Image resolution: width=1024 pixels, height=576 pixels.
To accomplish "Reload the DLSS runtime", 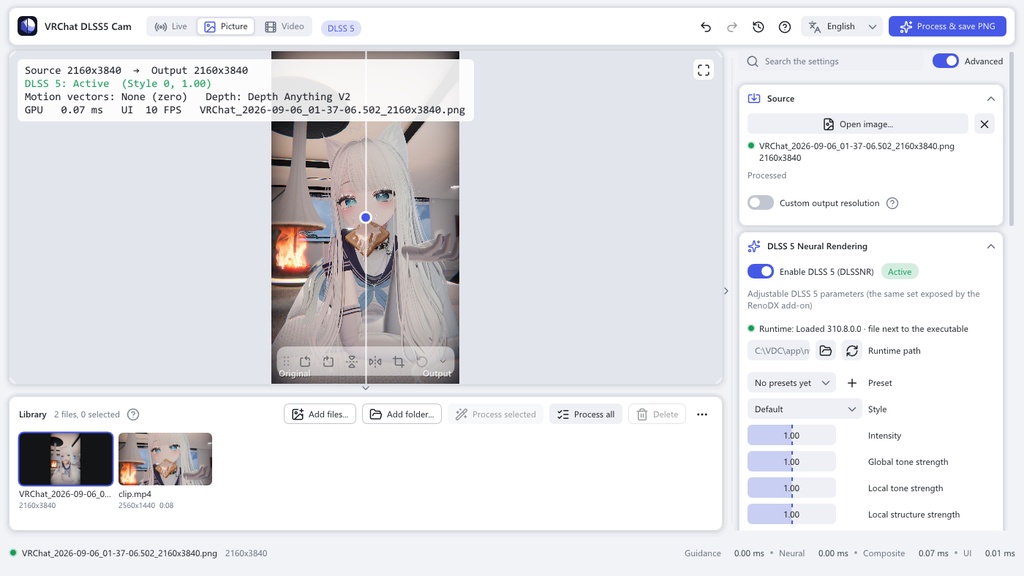I will tap(852, 351).
